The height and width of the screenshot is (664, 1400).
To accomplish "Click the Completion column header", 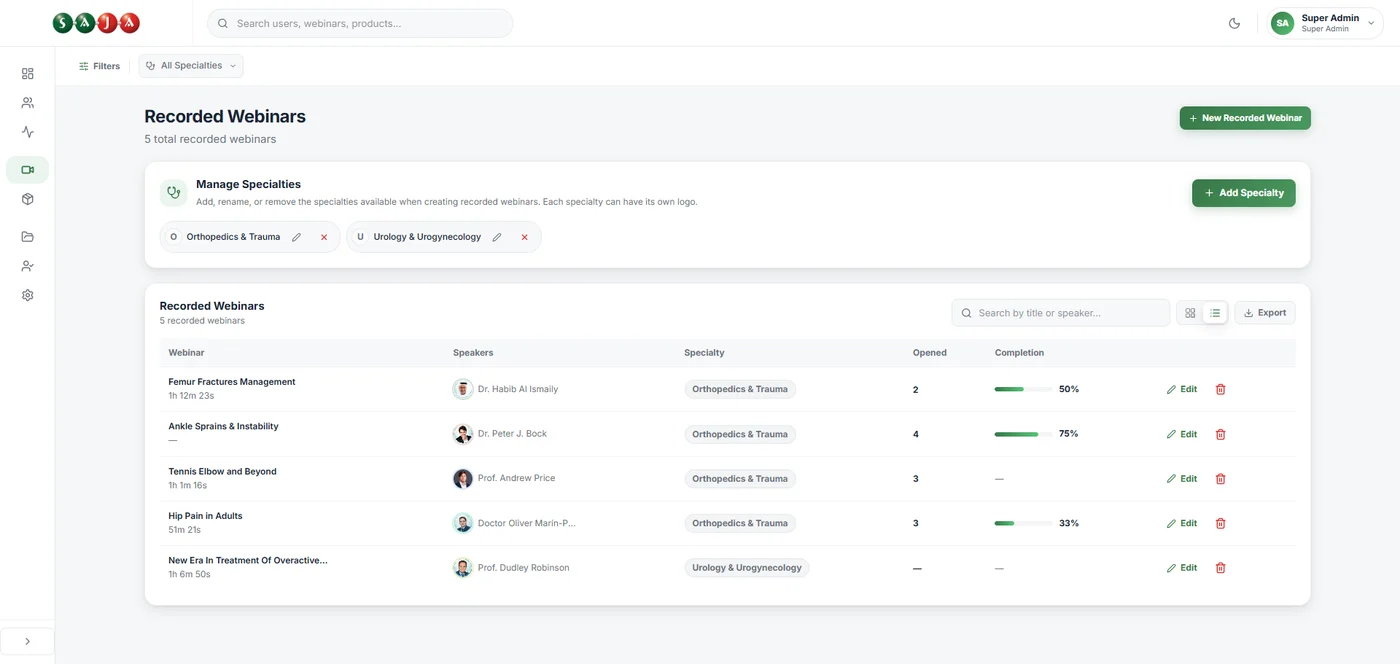I will pos(1019,353).
